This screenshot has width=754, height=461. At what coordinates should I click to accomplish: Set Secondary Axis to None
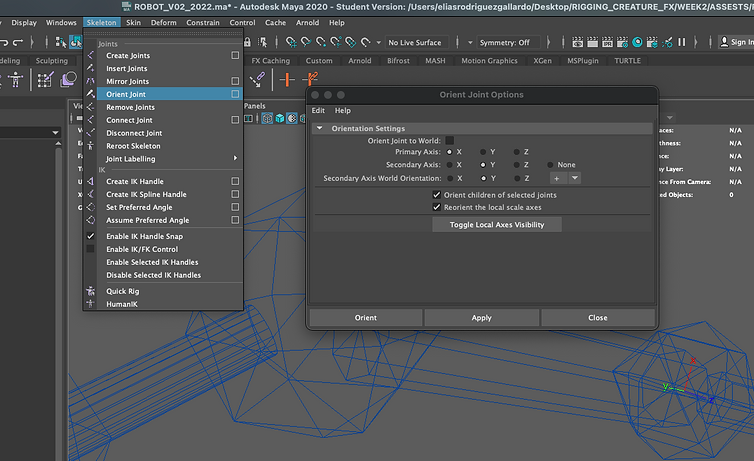(x=550, y=165)
